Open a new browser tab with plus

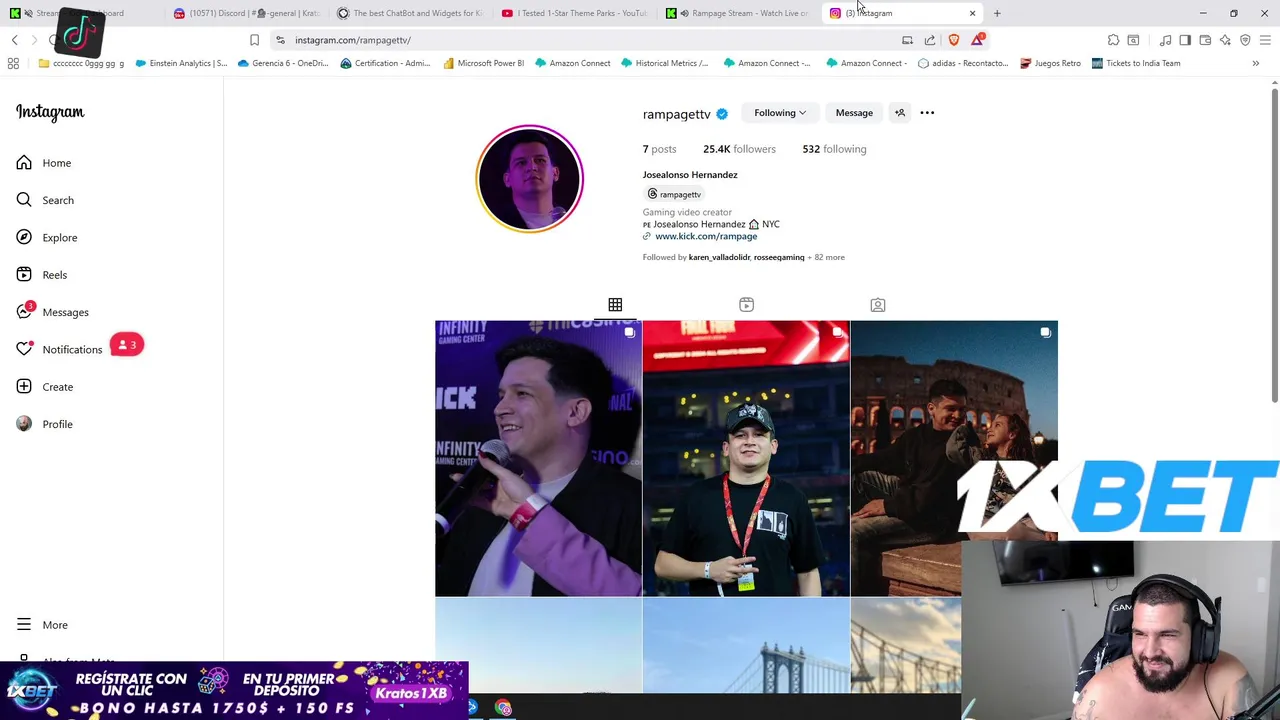pos(997,13)
